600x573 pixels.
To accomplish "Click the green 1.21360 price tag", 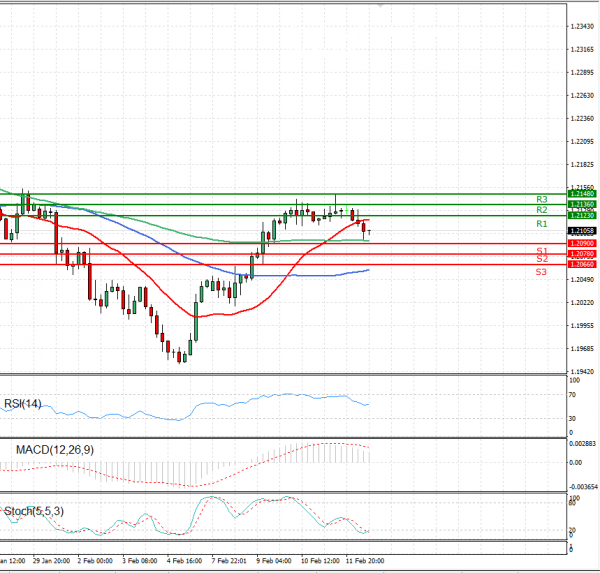I will coord(582,204).
